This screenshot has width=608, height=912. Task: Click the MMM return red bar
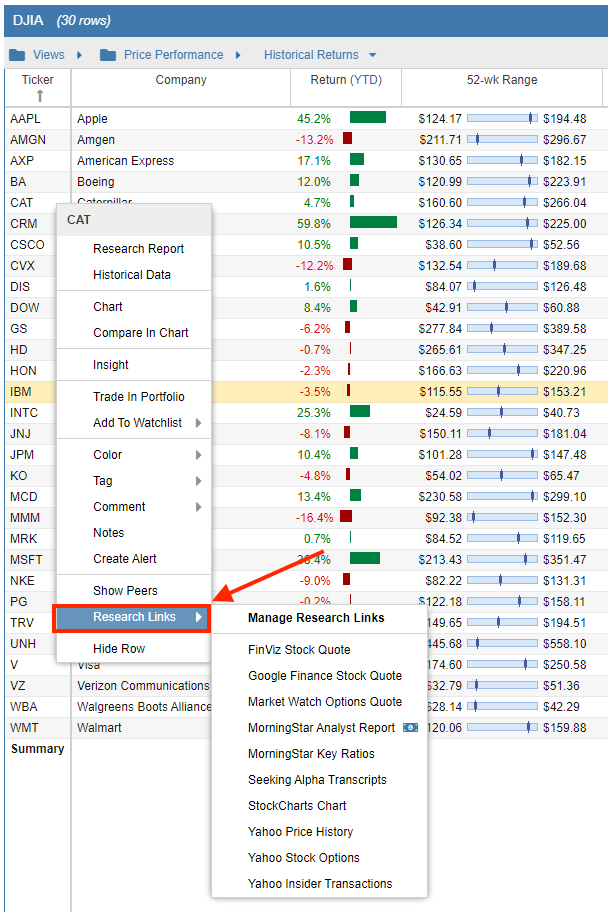pos(346,516)
